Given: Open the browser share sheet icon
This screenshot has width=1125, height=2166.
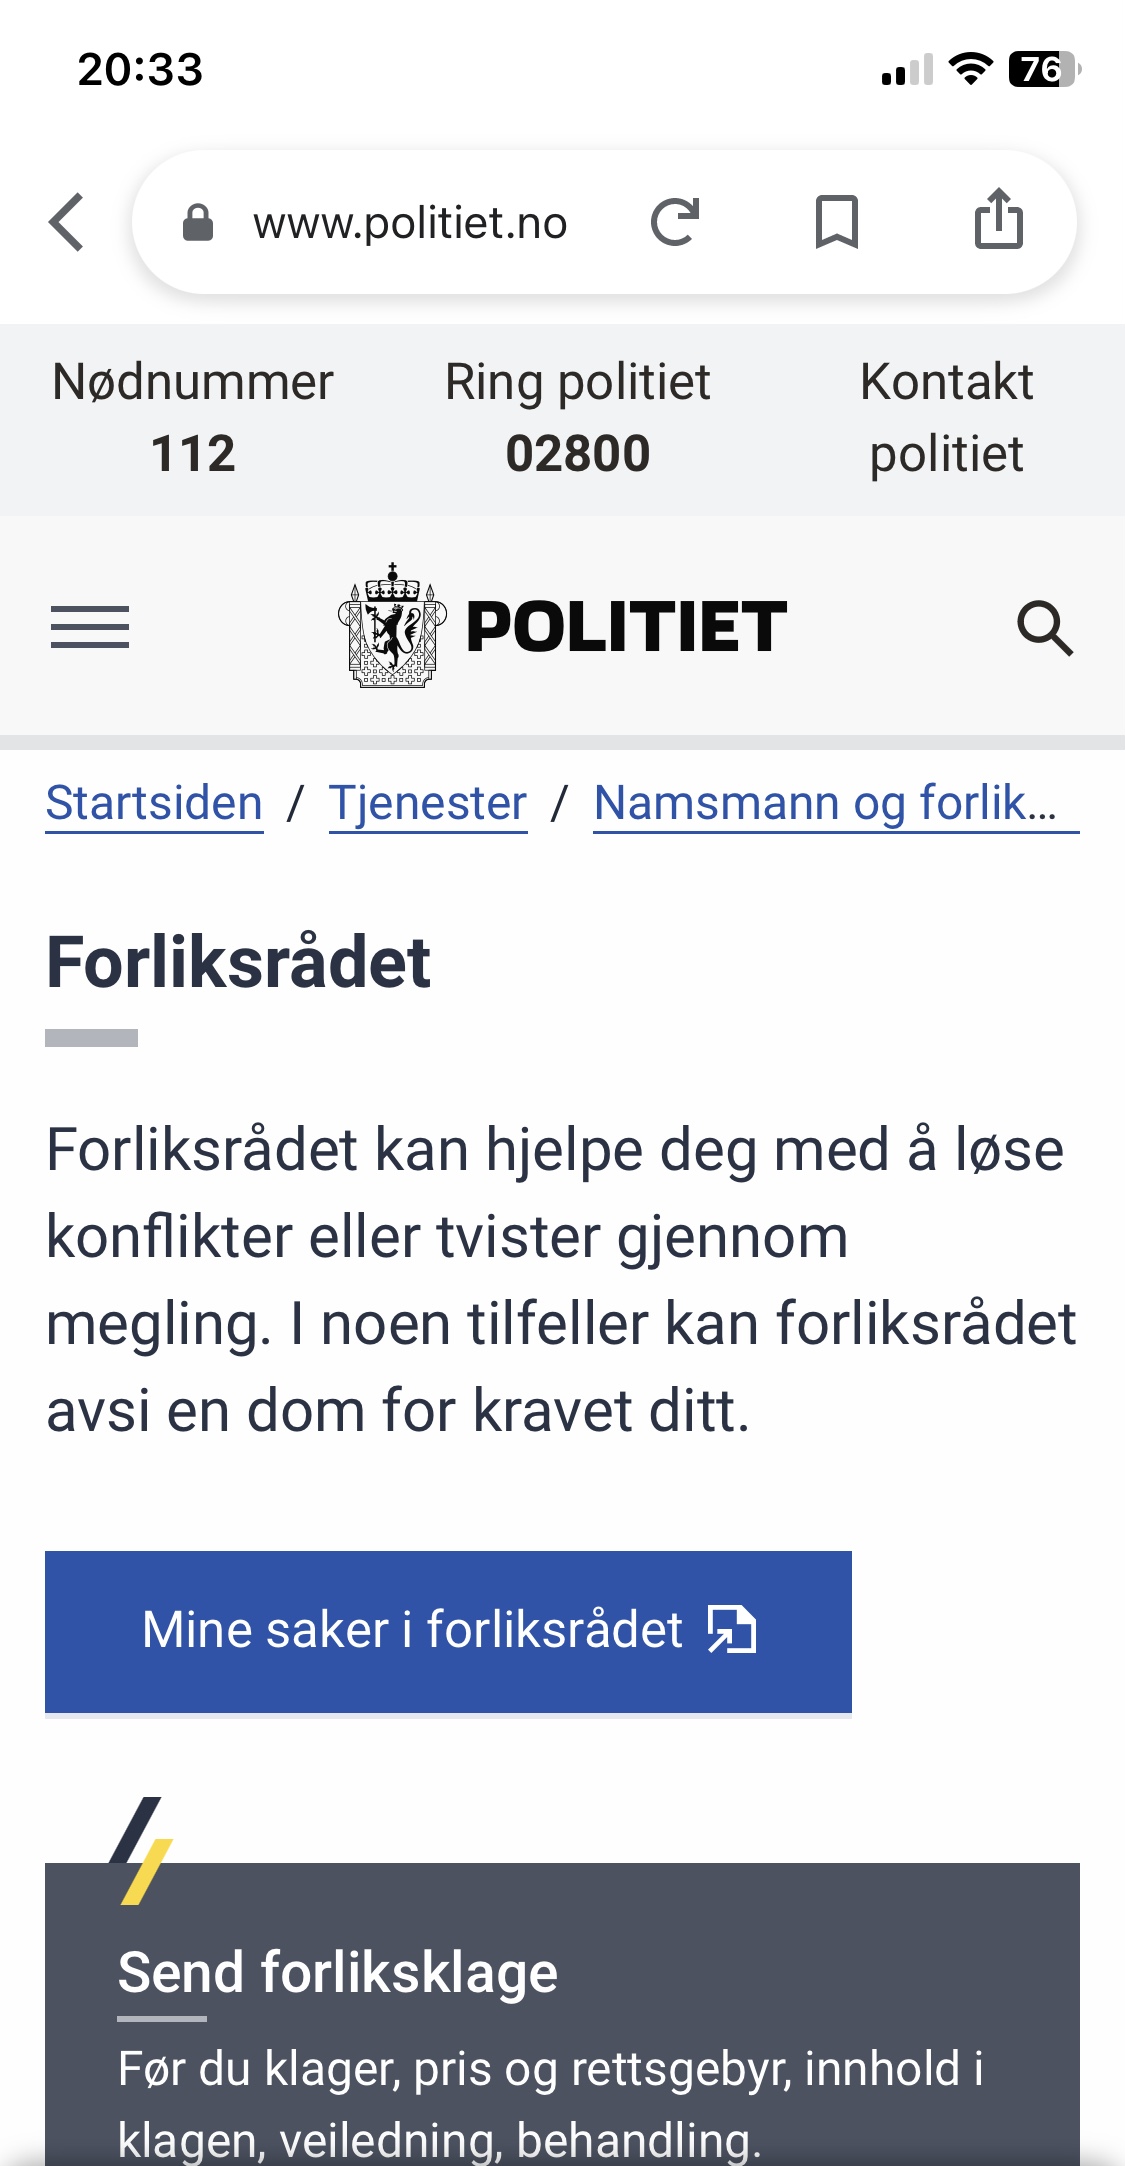Looking at the screenshot, I should tap(998, 219).
